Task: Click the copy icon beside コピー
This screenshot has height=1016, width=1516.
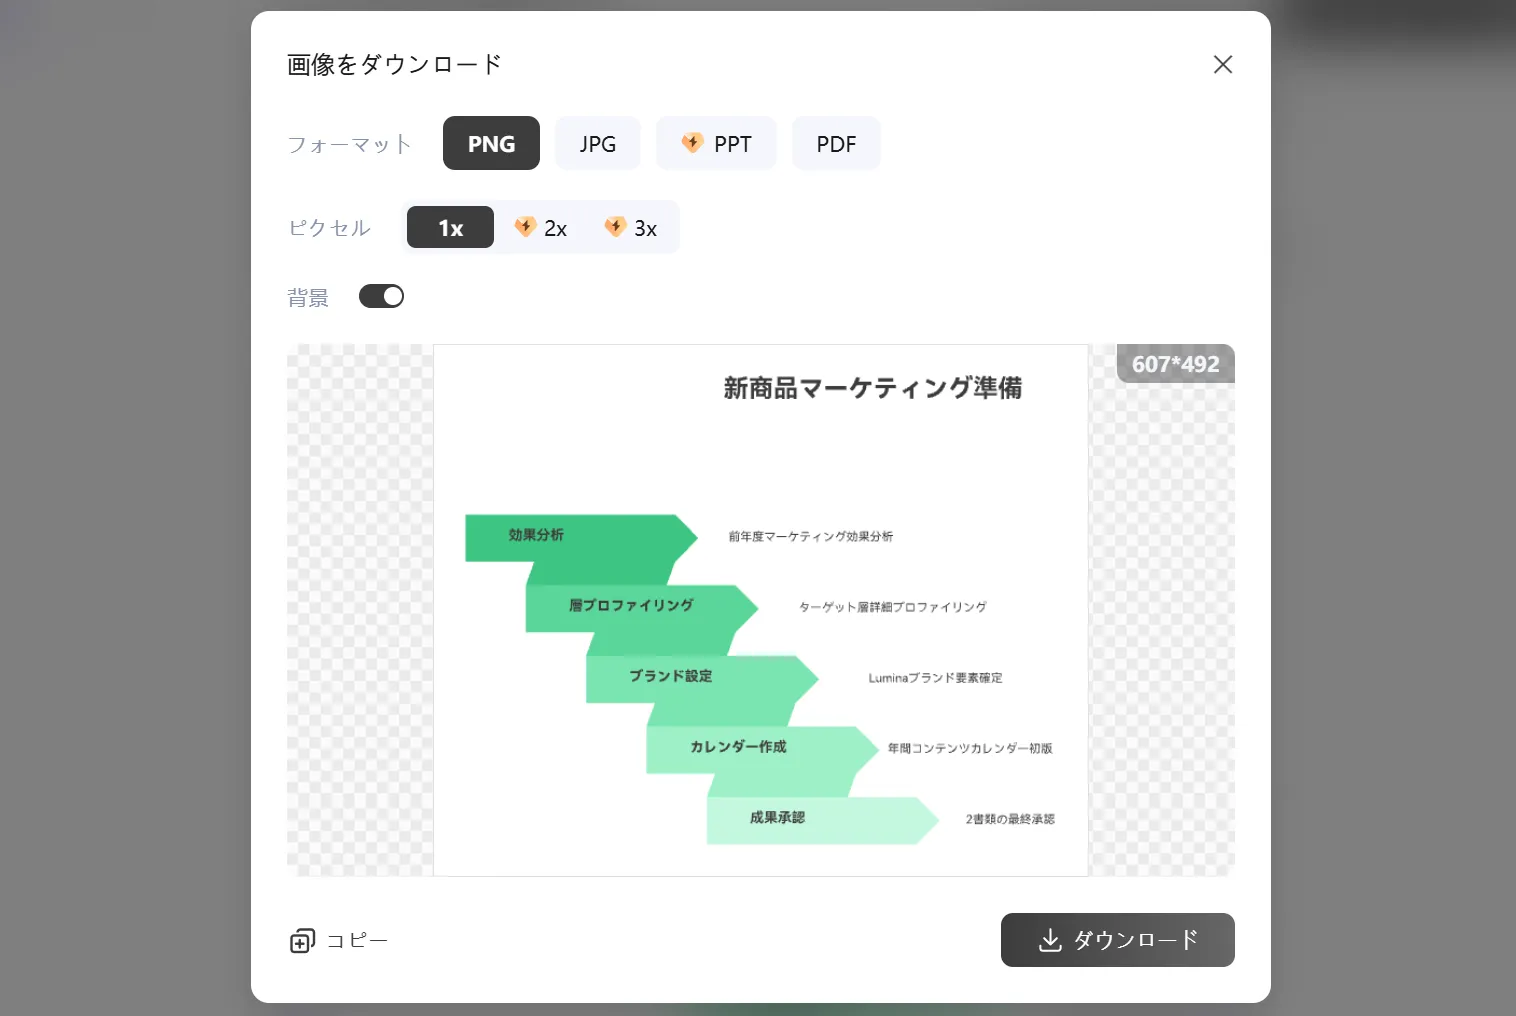Action: (x=302, y=941)
